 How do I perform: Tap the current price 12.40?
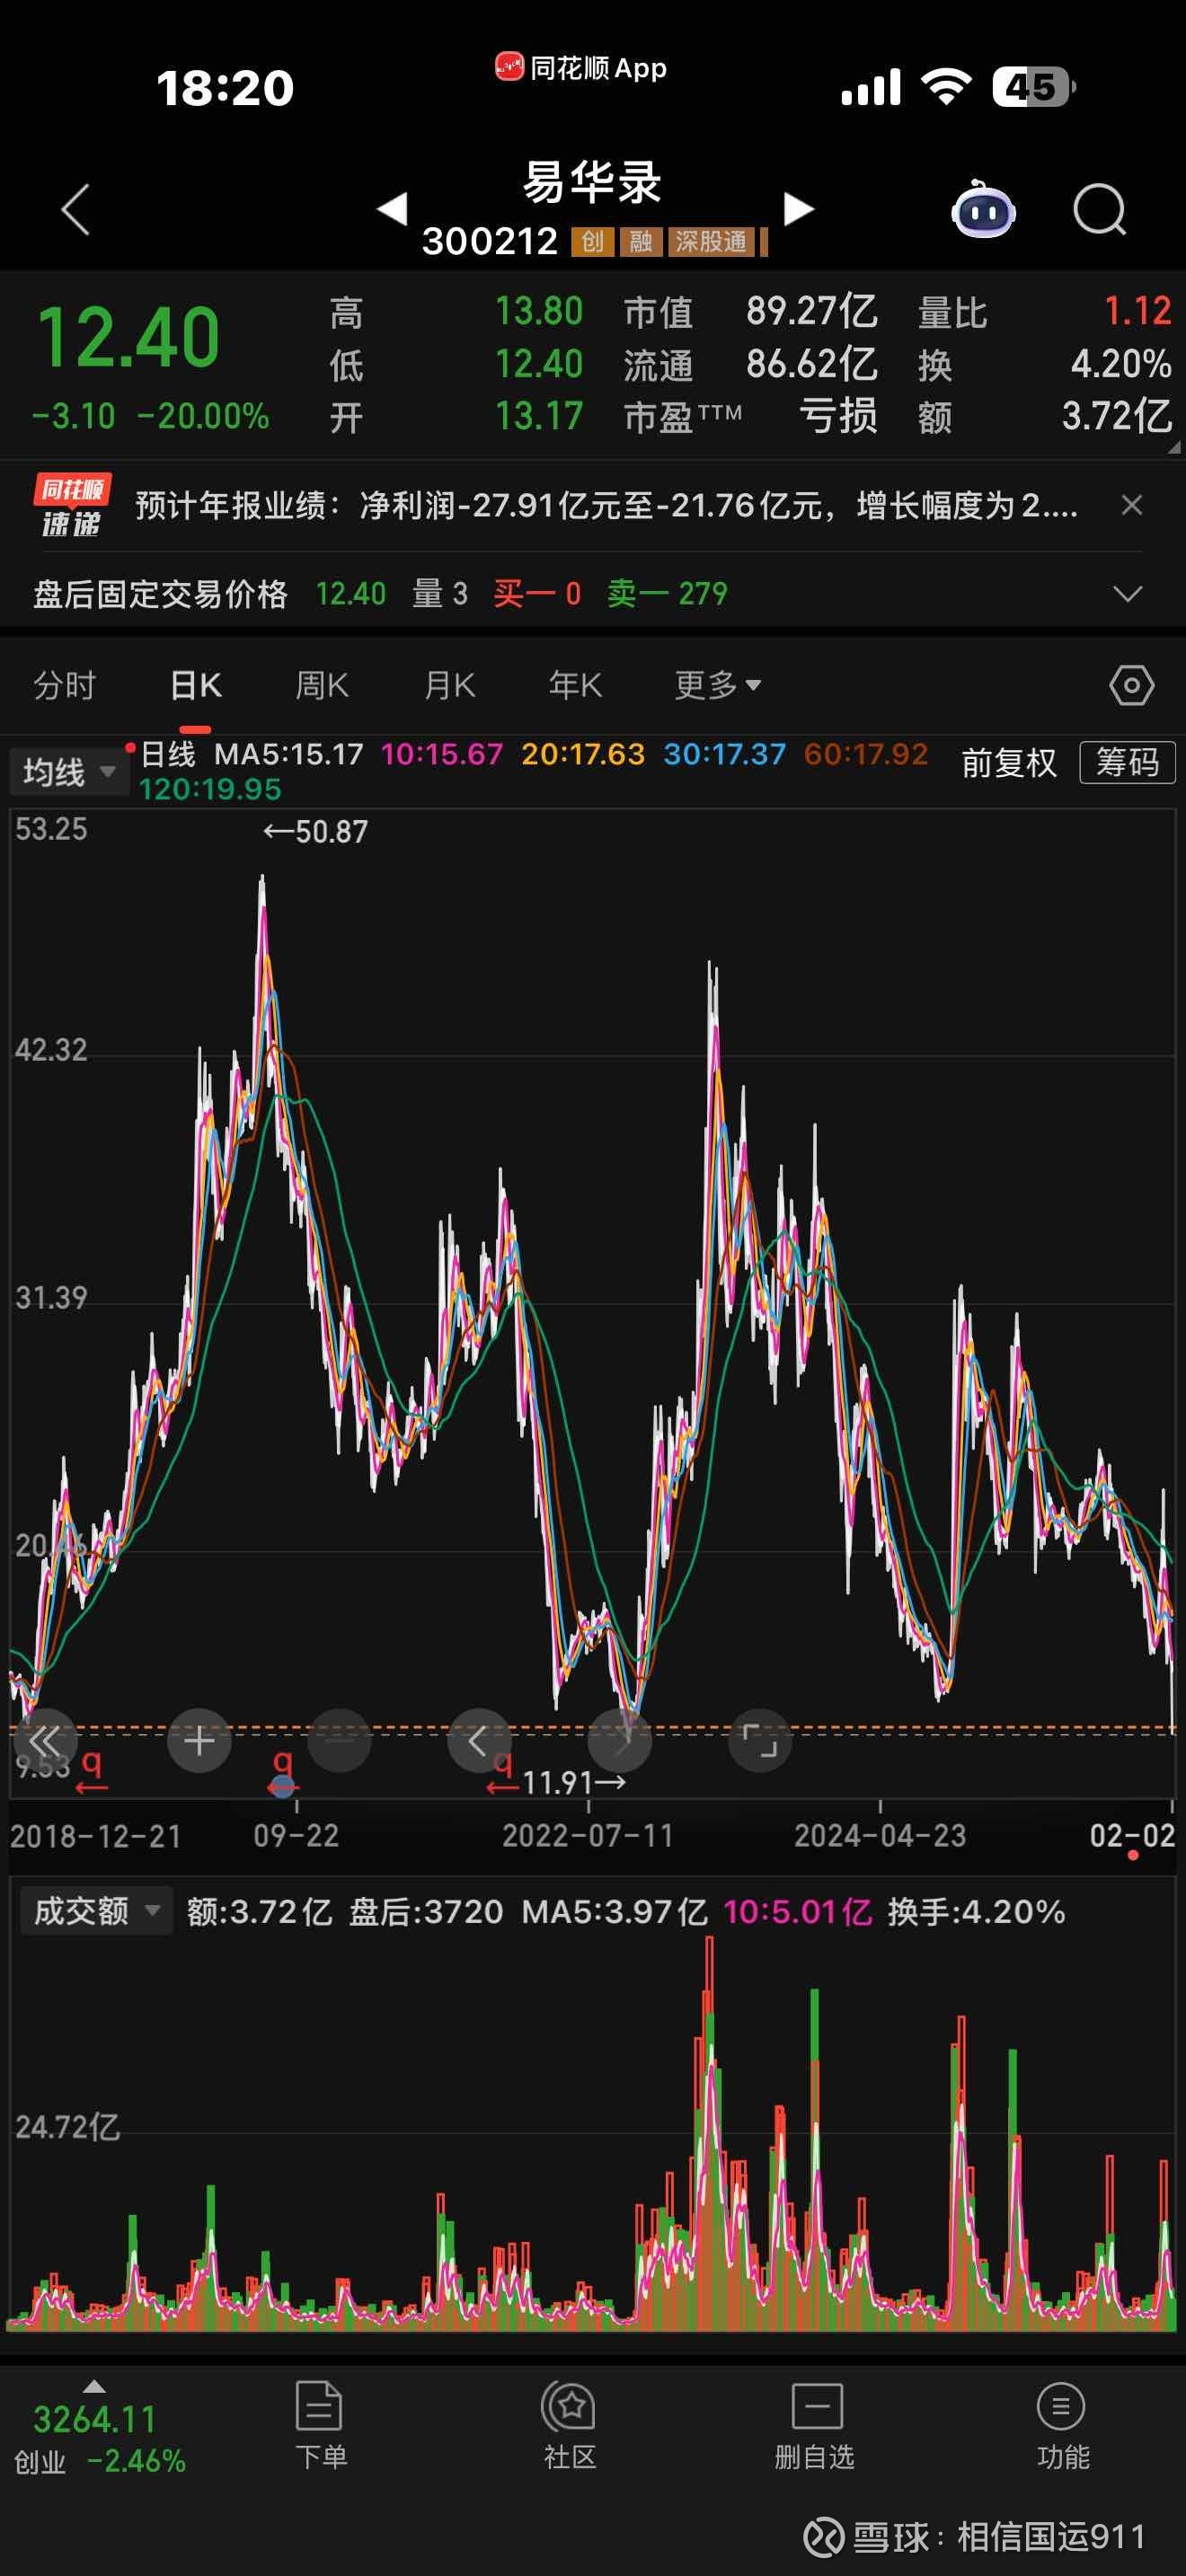click(x=128, y=337)
